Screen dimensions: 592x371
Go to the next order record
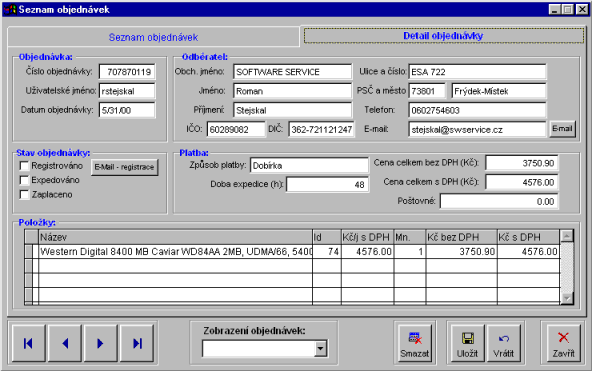pyautogui.click(x=100, y=343)
